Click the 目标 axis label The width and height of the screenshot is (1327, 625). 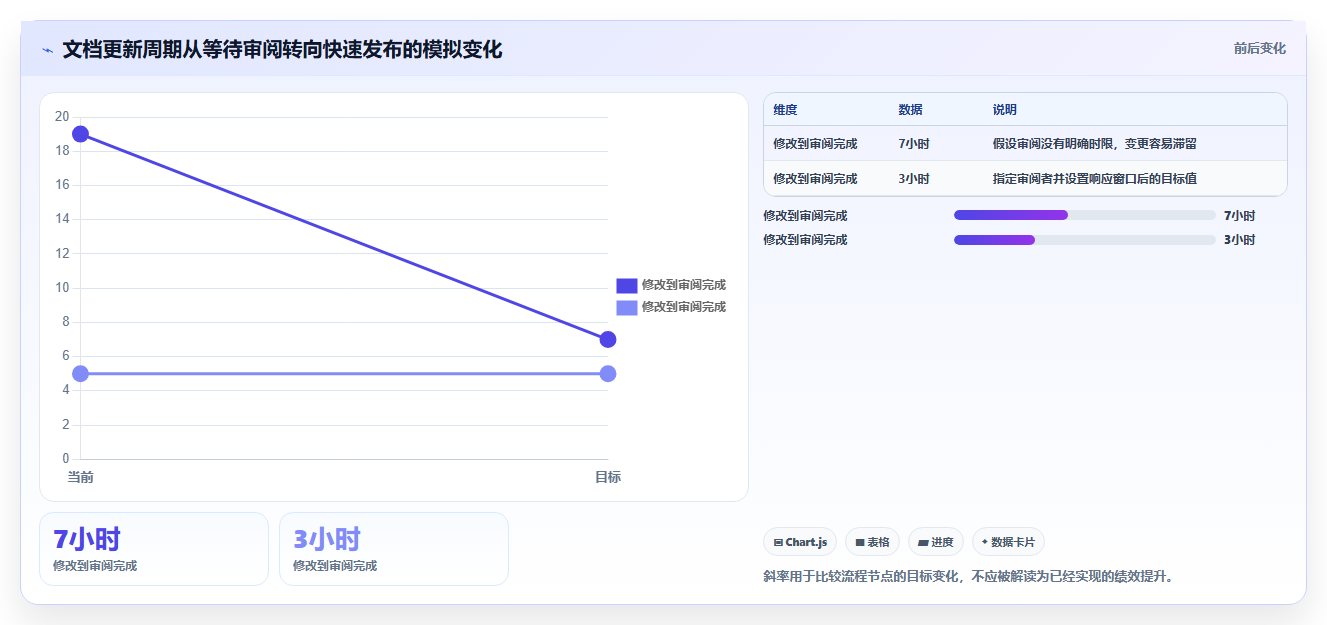(x=608, y=477)
